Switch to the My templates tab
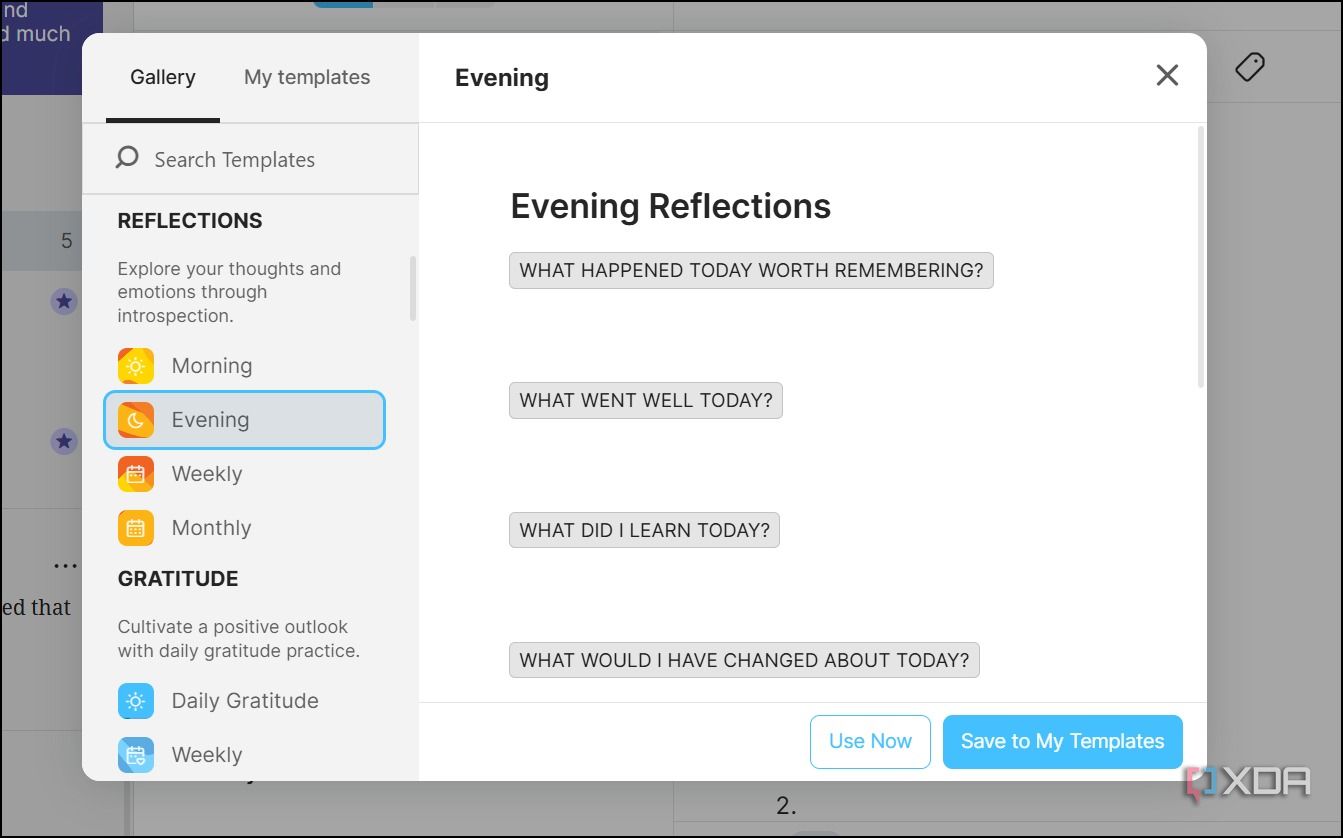Viewport: 1343px width, 838px height. (x=307, y=78)
